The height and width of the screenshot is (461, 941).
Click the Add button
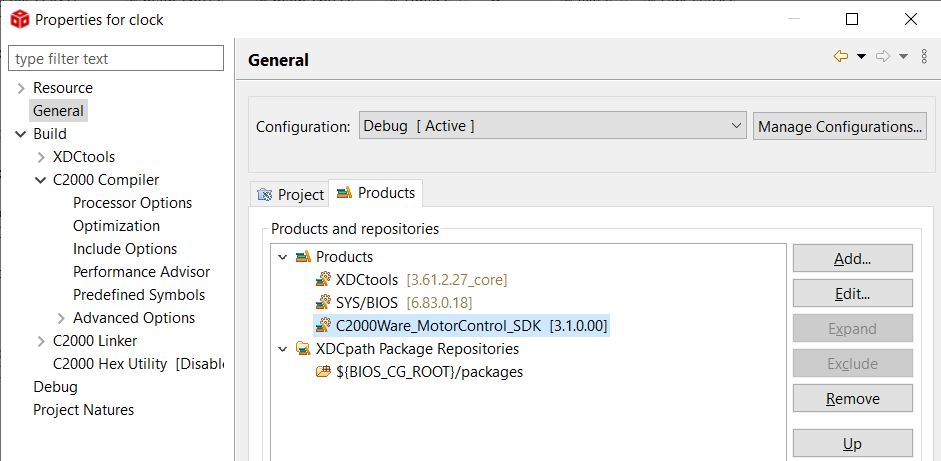[852, 259]
